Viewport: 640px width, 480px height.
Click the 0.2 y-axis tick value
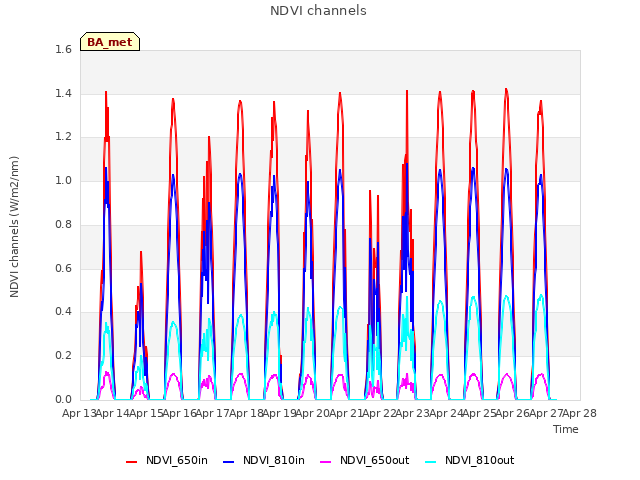pos(63,356)
